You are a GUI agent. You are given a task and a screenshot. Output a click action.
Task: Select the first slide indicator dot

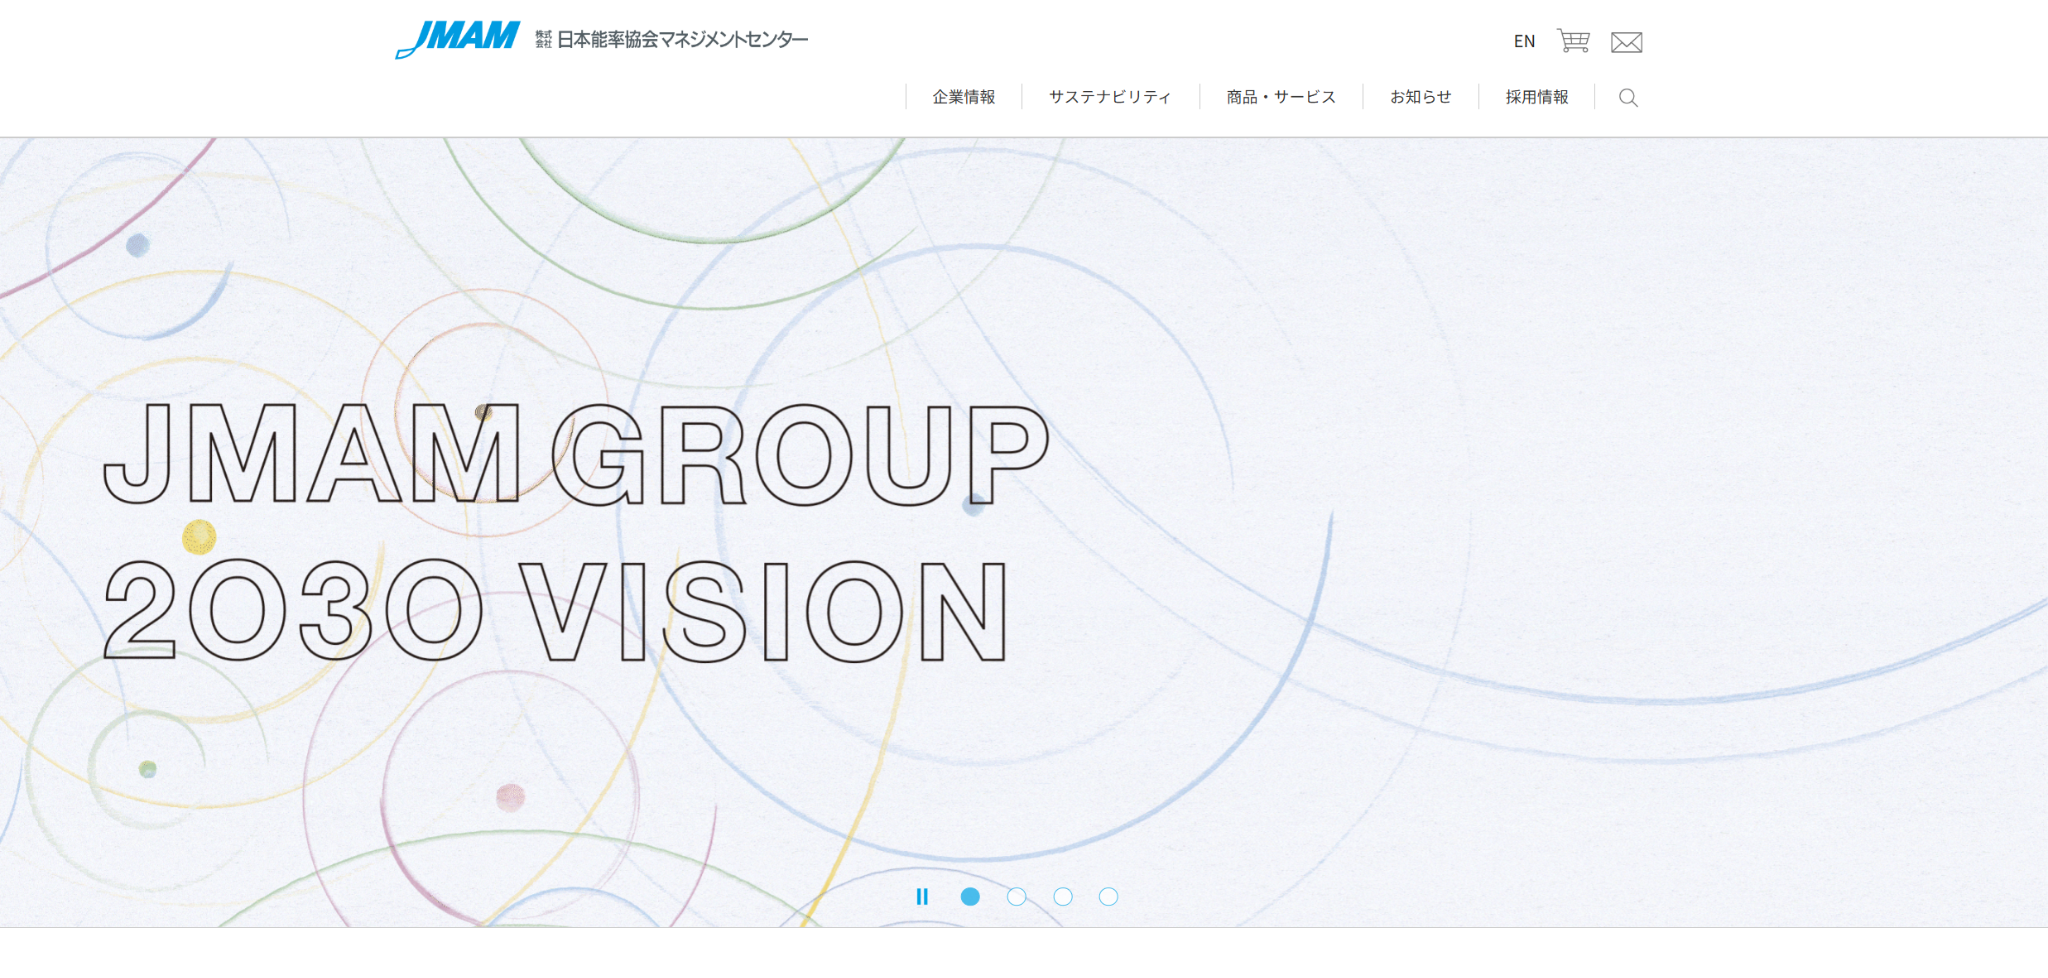(970, 897)
